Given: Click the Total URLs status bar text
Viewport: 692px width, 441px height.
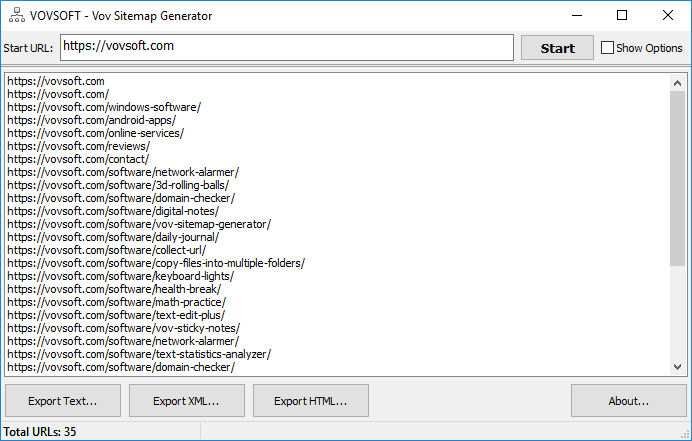Looking at the screenshot, I should 41,432.
